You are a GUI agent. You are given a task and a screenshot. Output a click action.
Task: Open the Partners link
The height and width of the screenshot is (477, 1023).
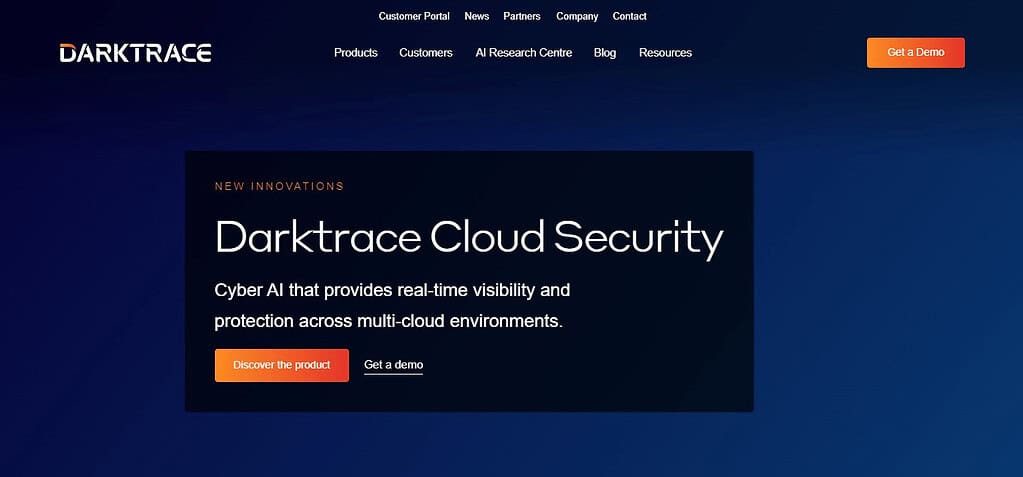[x=521, y=16]
